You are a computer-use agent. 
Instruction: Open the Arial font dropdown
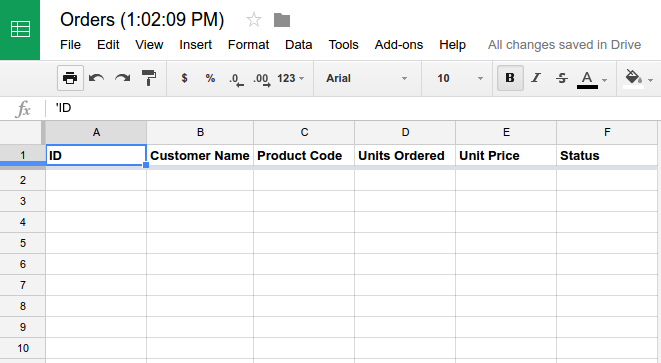point(366,78)
